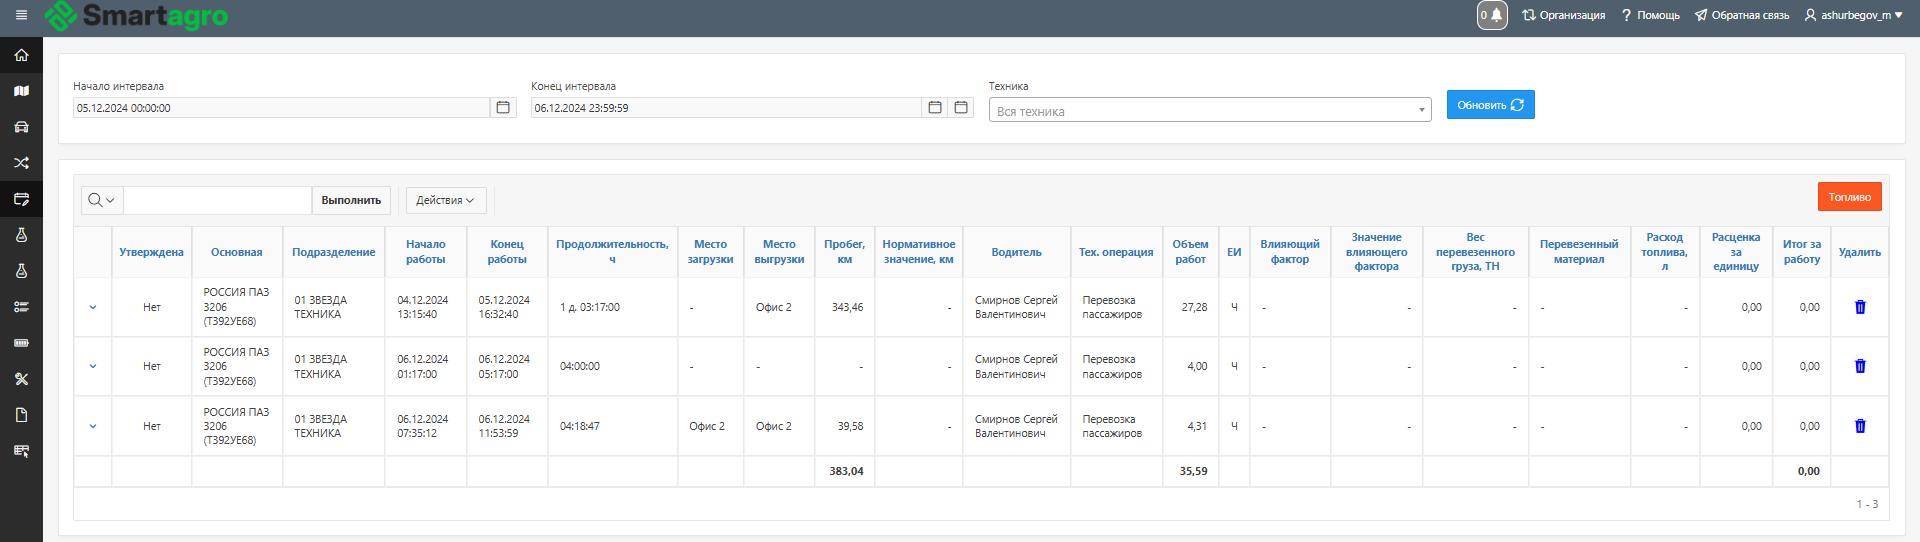Image resolution: width=1920 pixels, height=542 pixels.
Task: Go to the home page in the sidebar
Action: click(21, 55)
